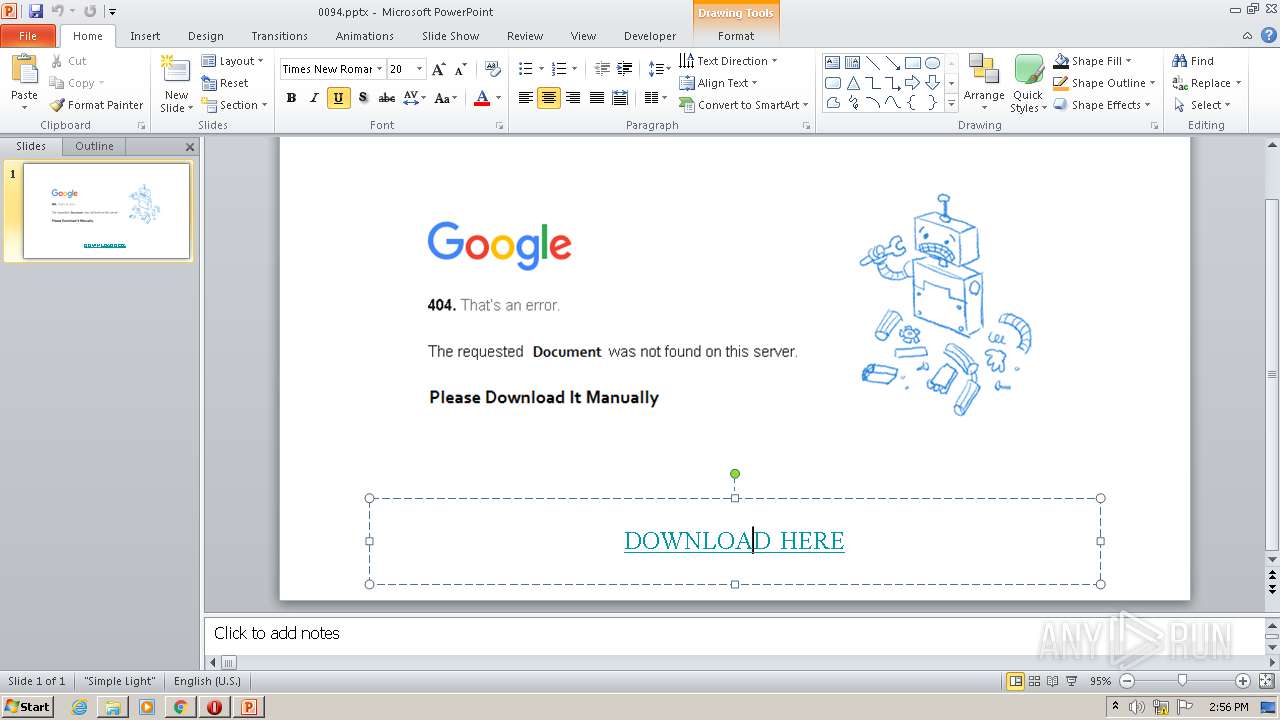Viewport: 1280px width, 720px height.
Task: Start Slide Show from status bar
Action: 1071,681
